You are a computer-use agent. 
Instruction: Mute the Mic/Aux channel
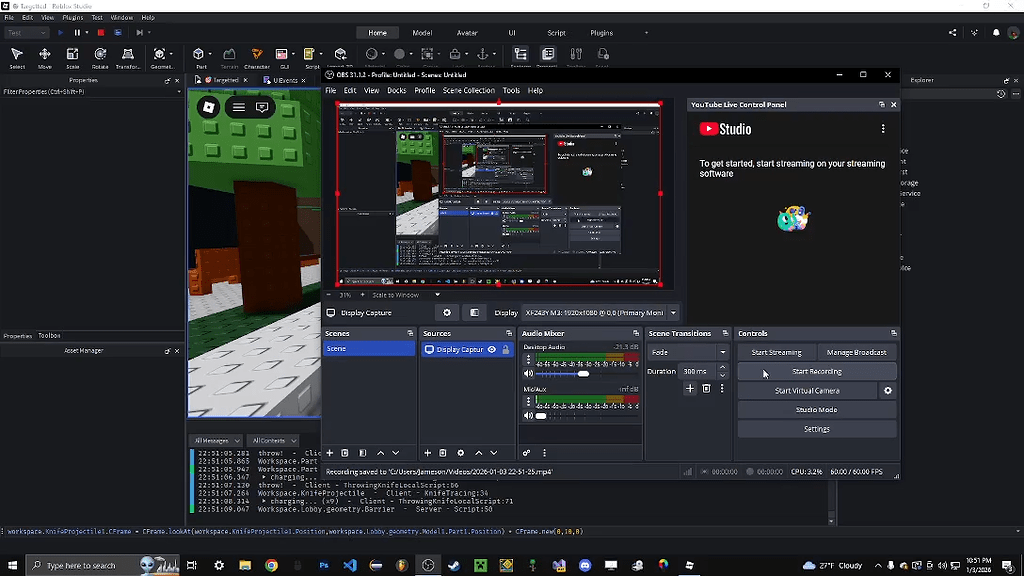[x=528, y=415]
